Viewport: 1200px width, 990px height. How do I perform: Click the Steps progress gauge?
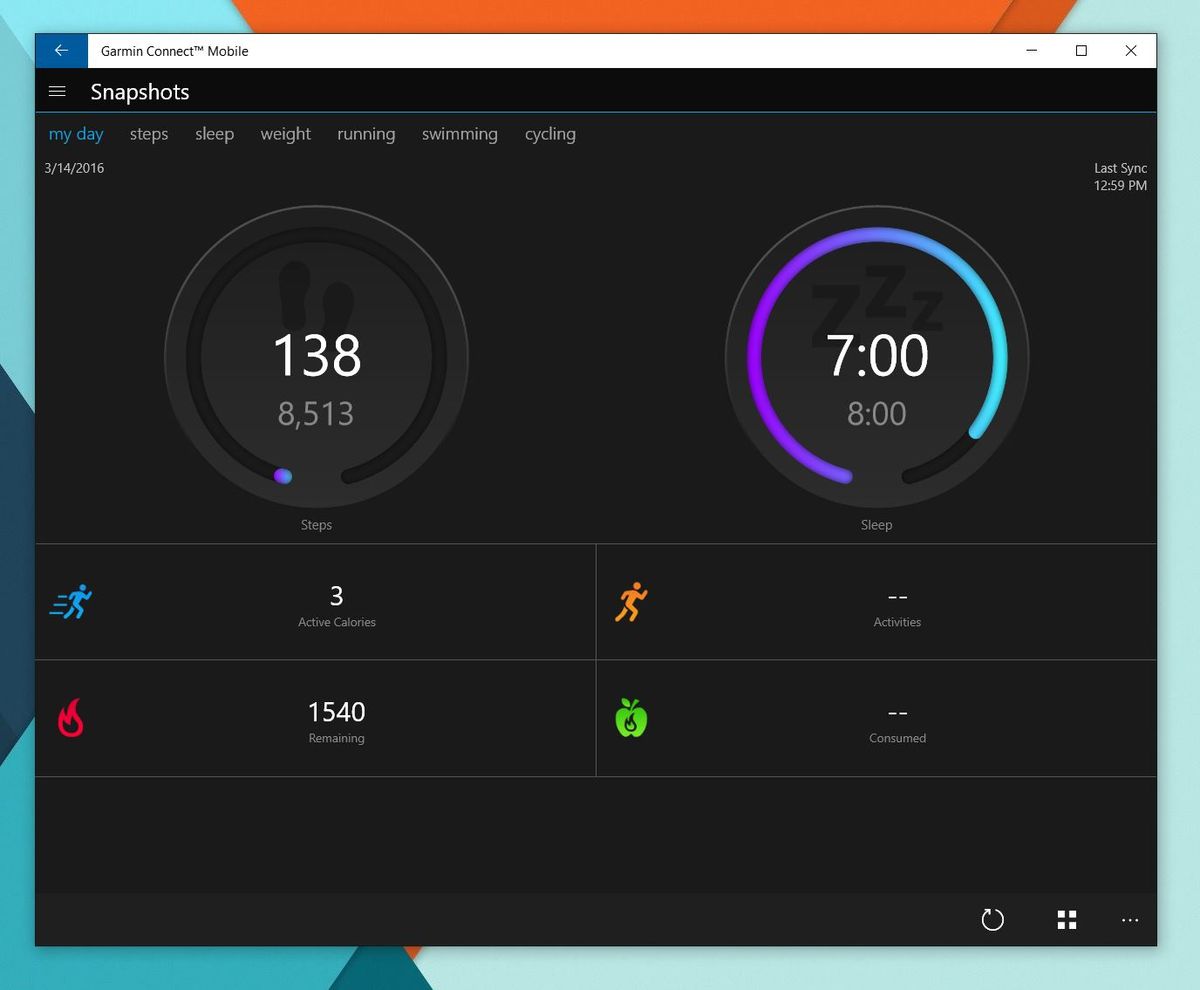[316, 357]
